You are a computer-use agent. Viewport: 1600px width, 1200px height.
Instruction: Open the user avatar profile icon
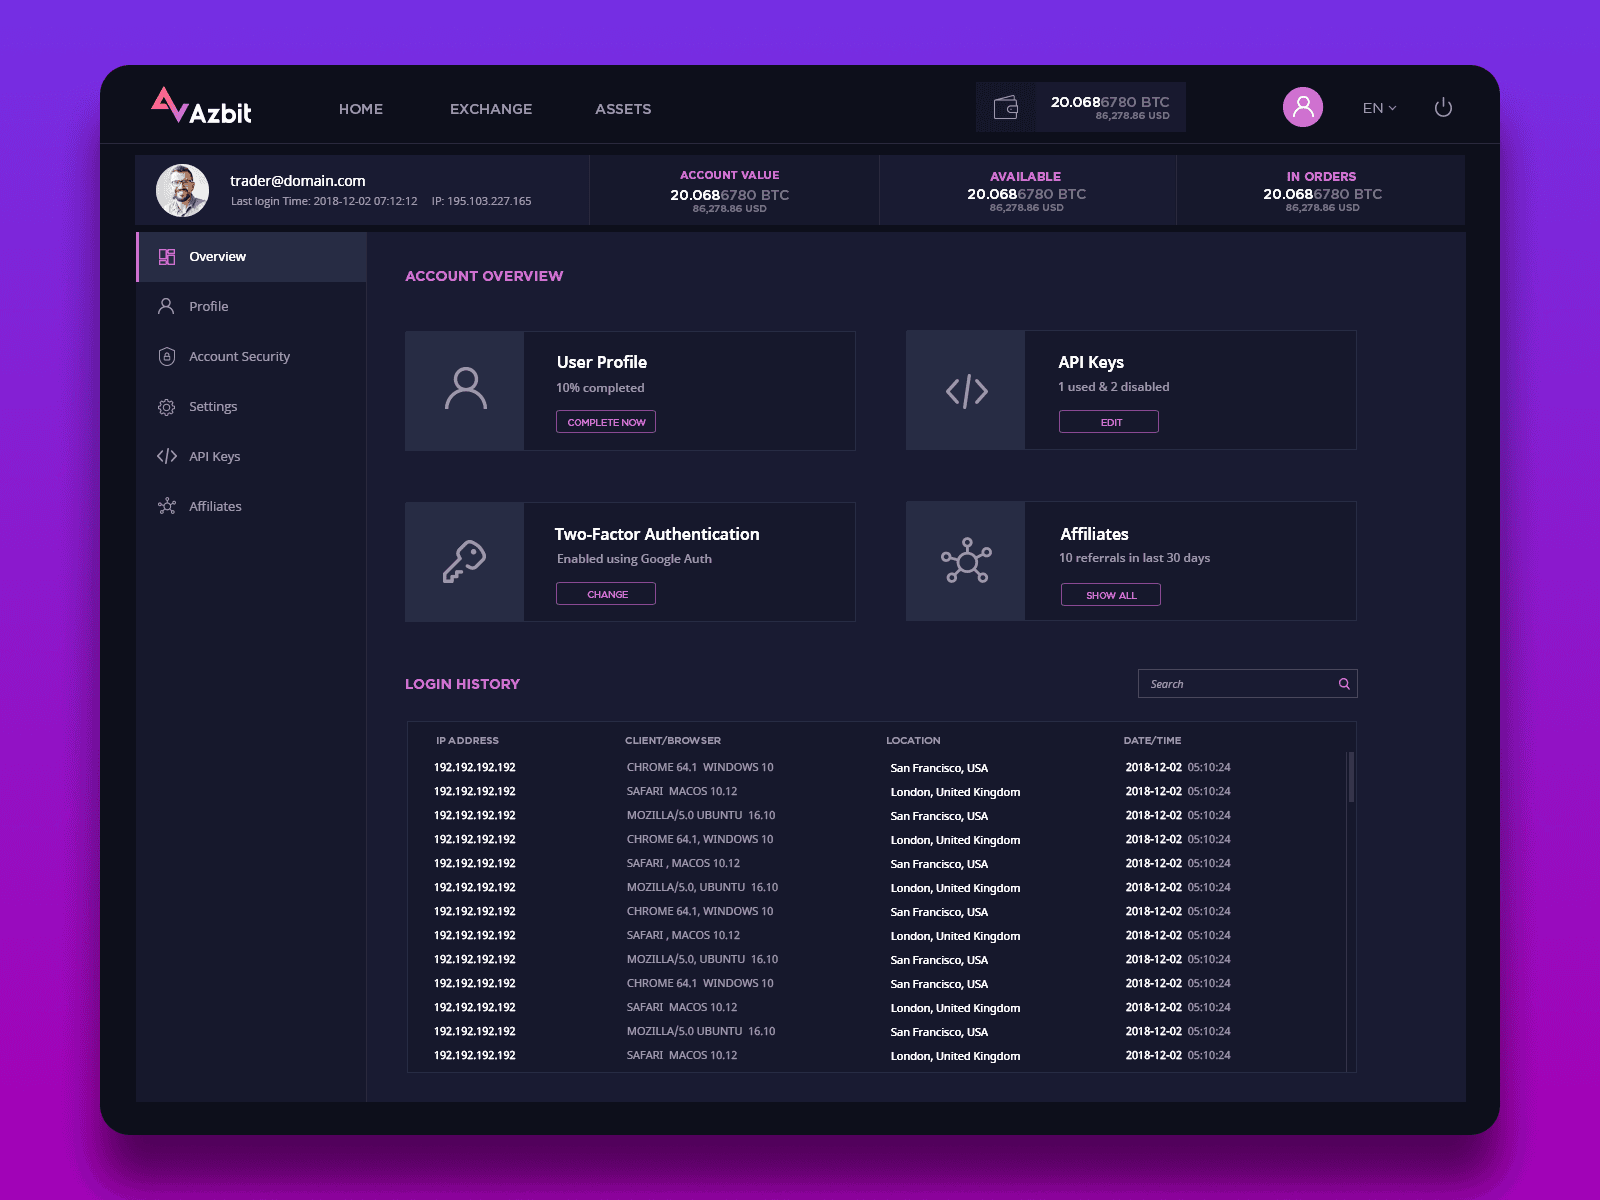[x=1302, y=106]
